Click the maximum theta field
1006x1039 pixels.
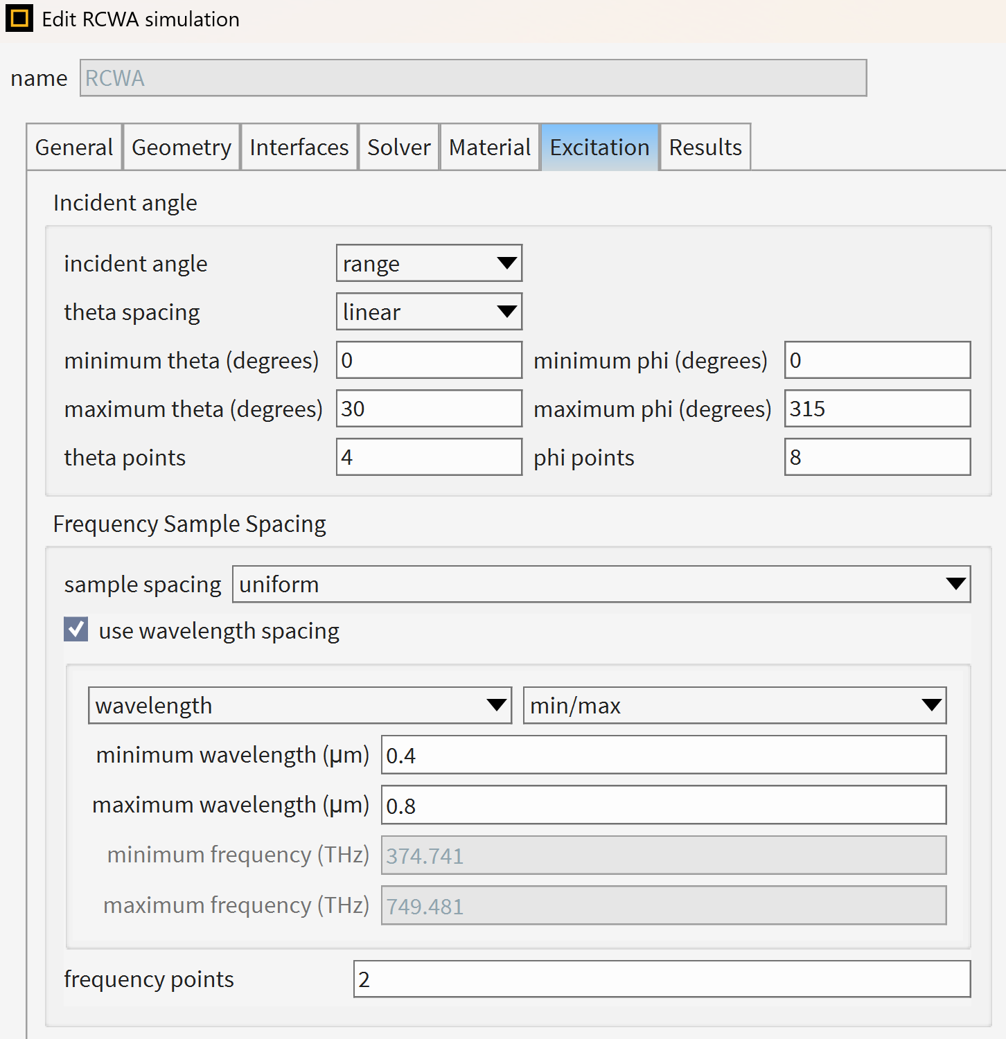[x=429, y=408]
